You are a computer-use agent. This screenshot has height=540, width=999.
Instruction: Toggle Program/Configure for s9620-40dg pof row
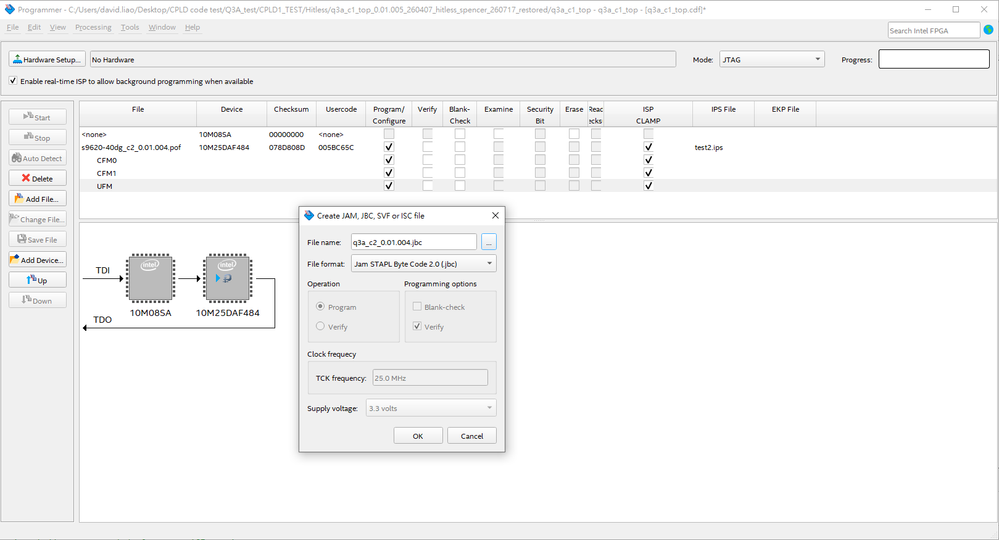point(389,147)
